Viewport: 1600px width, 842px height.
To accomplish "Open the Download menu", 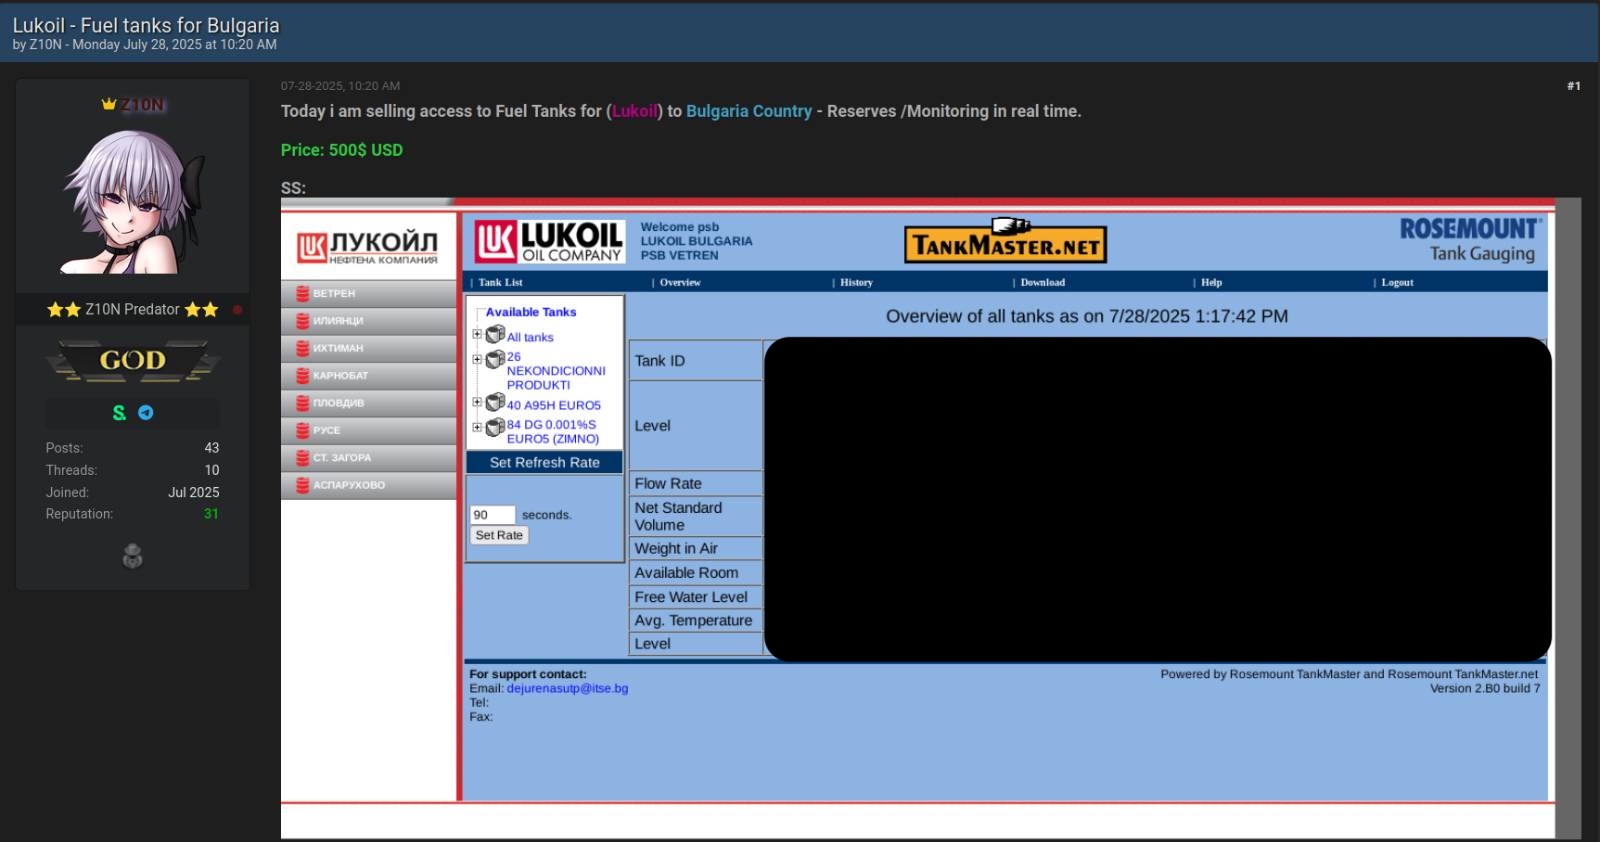I will coord(1042,283).
